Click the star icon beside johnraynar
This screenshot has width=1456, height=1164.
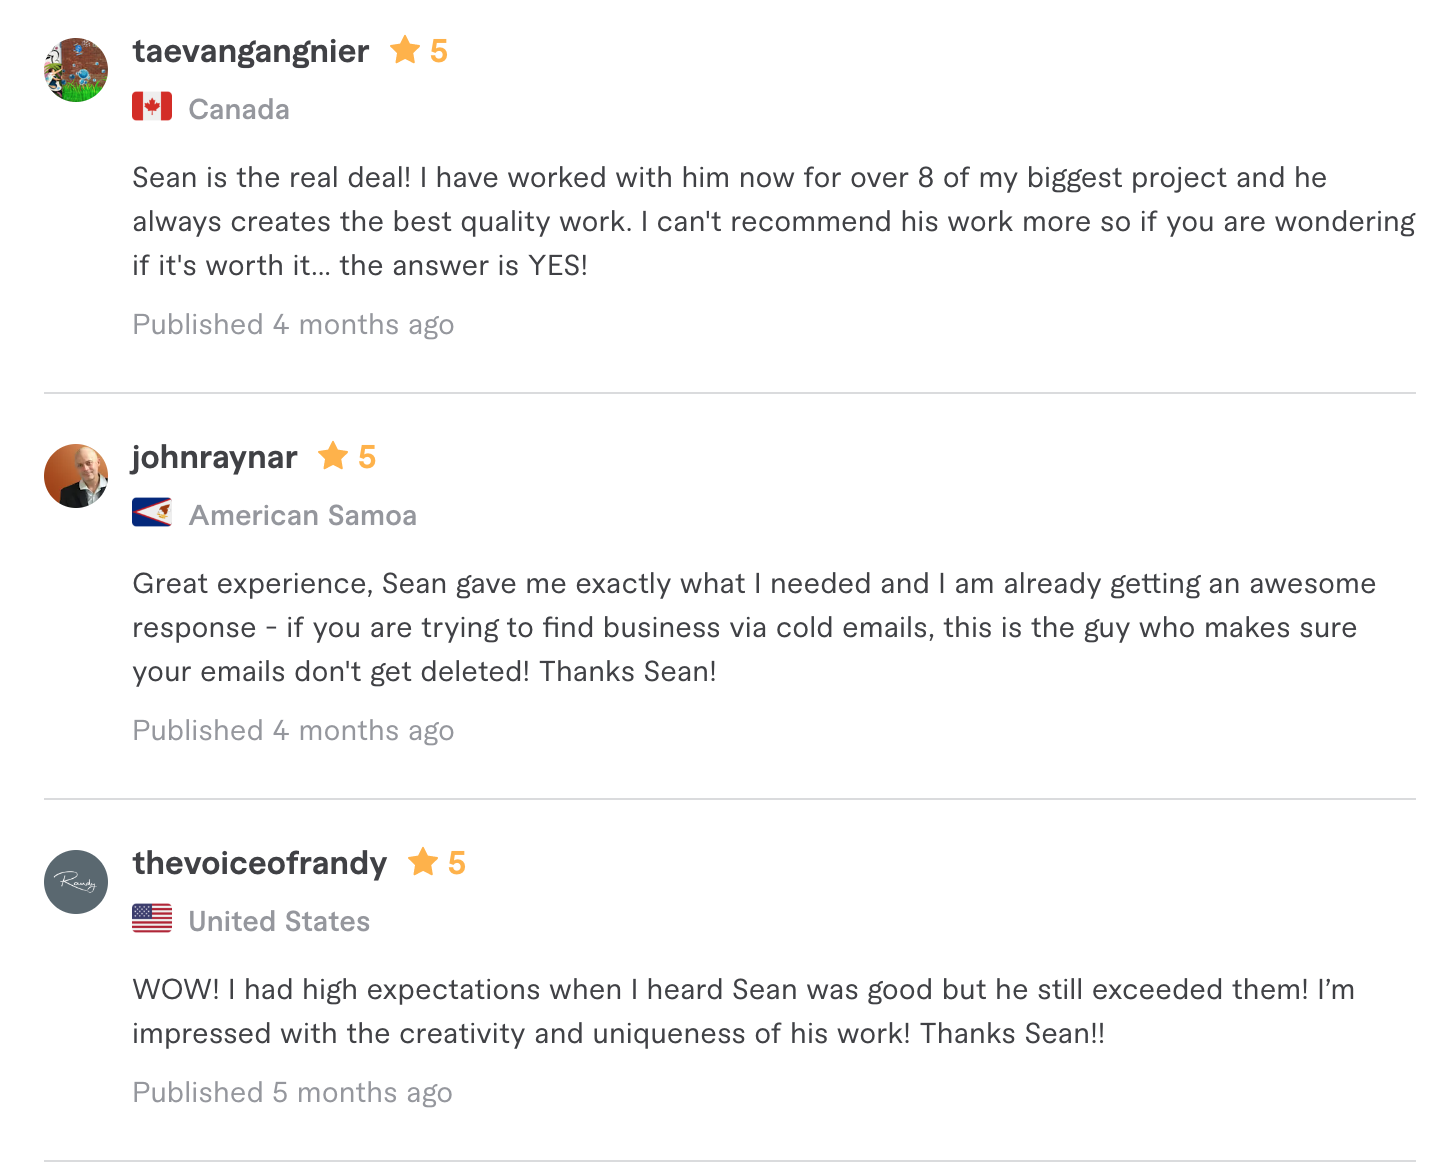click(x=333, y=456)
